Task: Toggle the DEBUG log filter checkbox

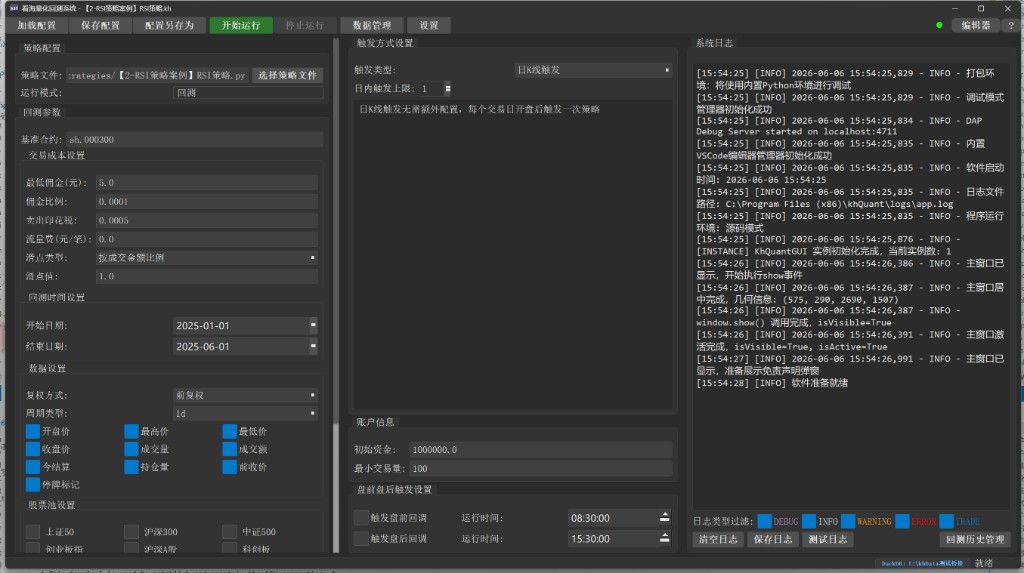Action: (x=765, y=521)
